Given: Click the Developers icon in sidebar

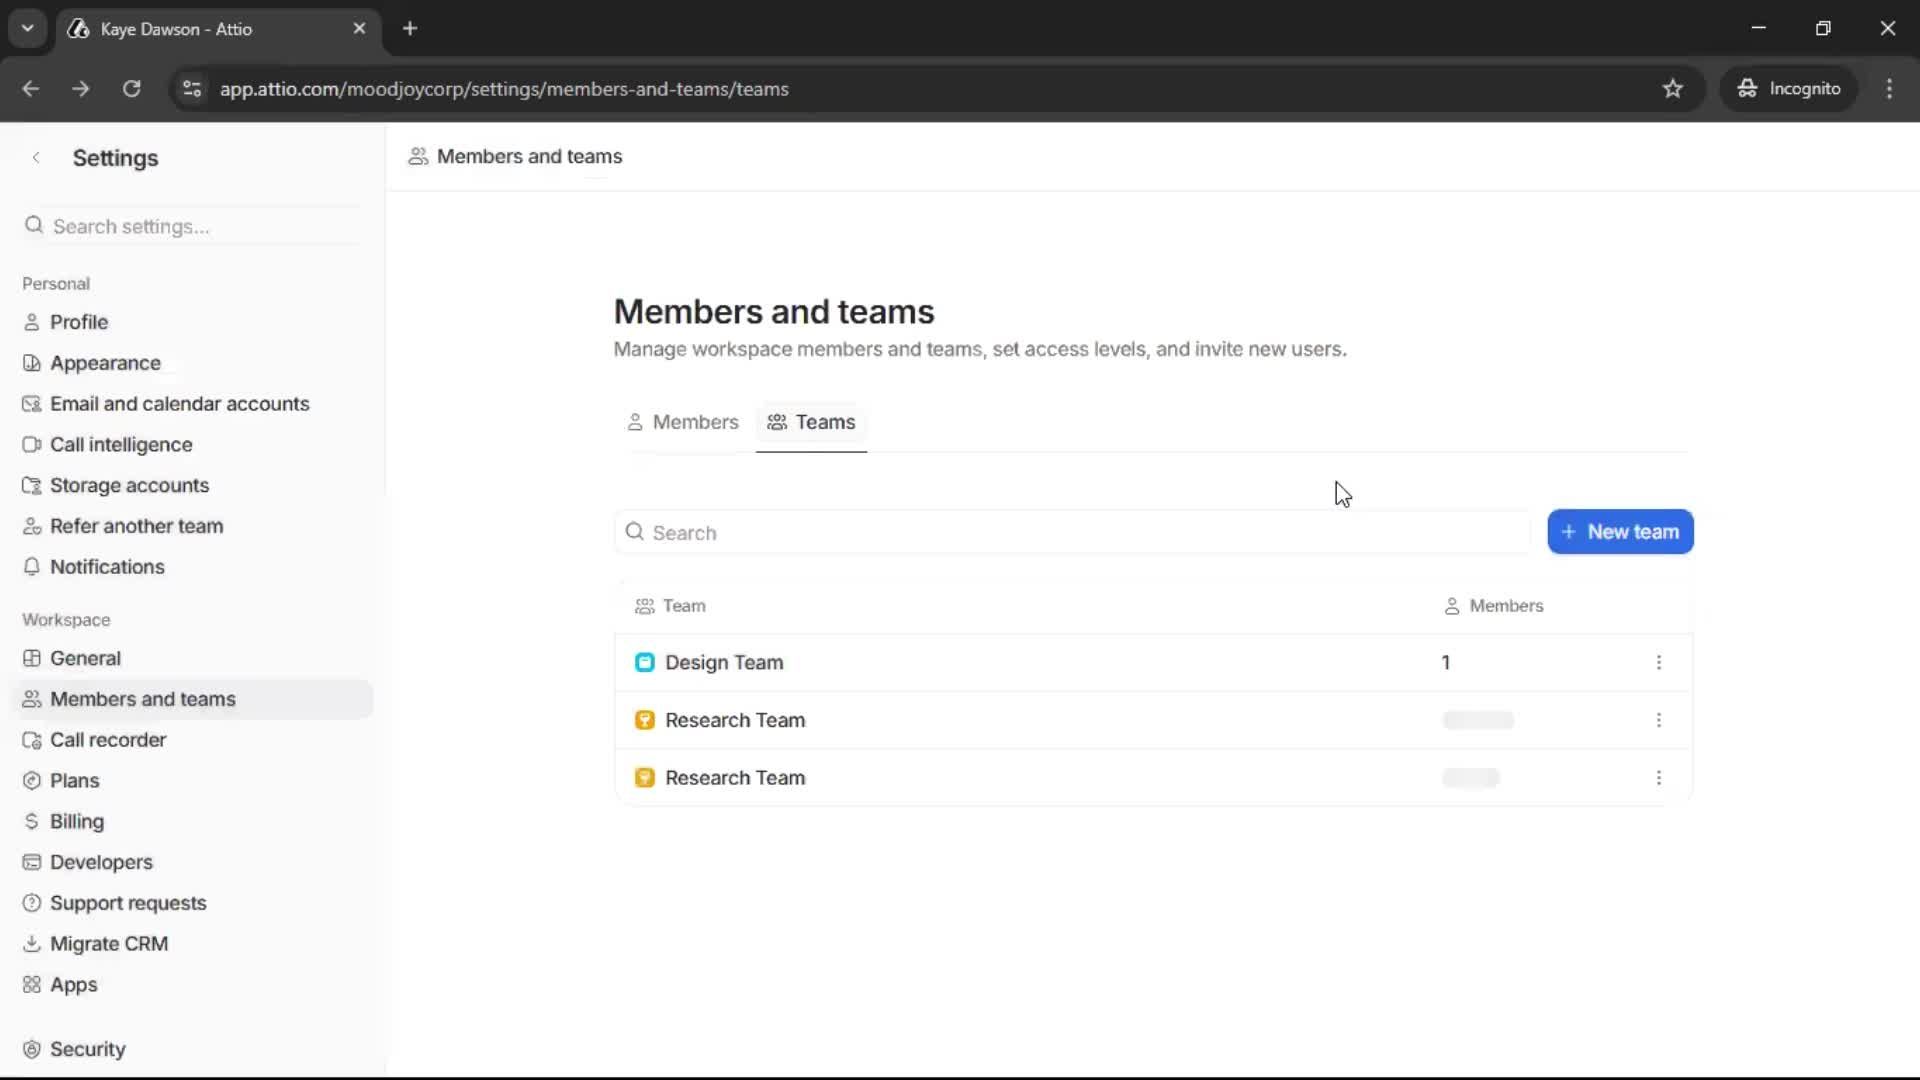Looking at the screenshot, I should [32, 862].
